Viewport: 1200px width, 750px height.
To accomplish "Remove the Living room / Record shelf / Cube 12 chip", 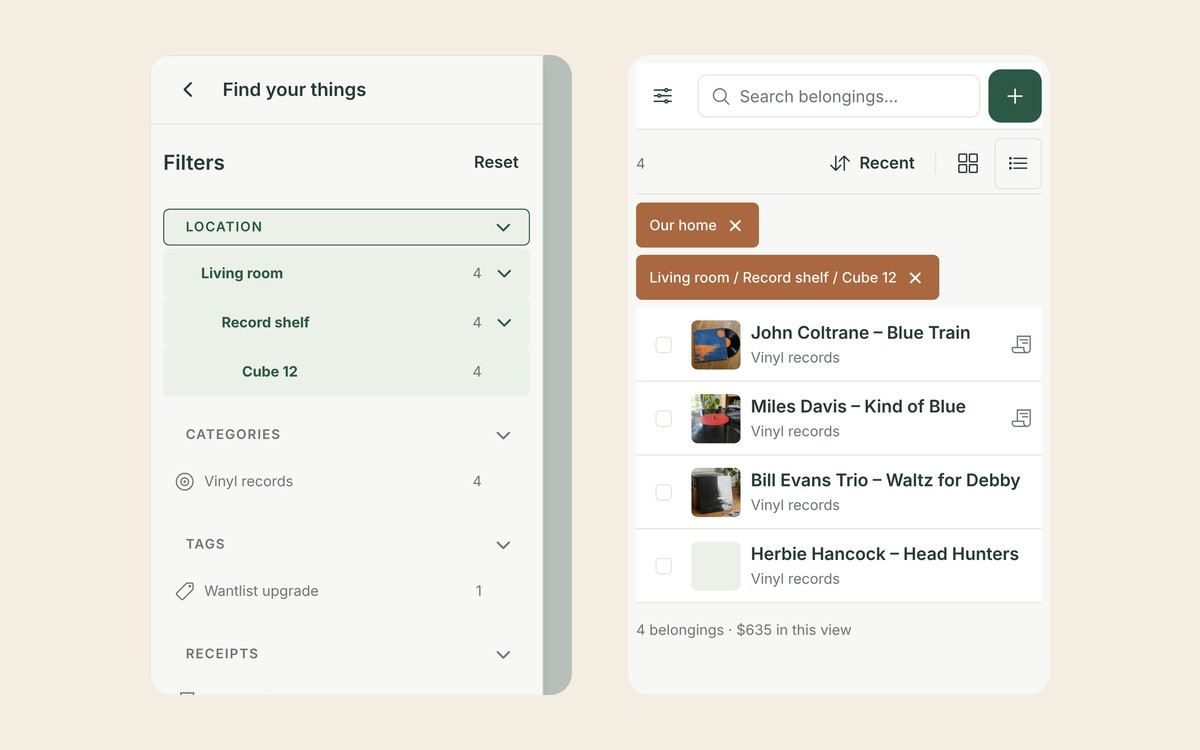I will click(915, 278).
